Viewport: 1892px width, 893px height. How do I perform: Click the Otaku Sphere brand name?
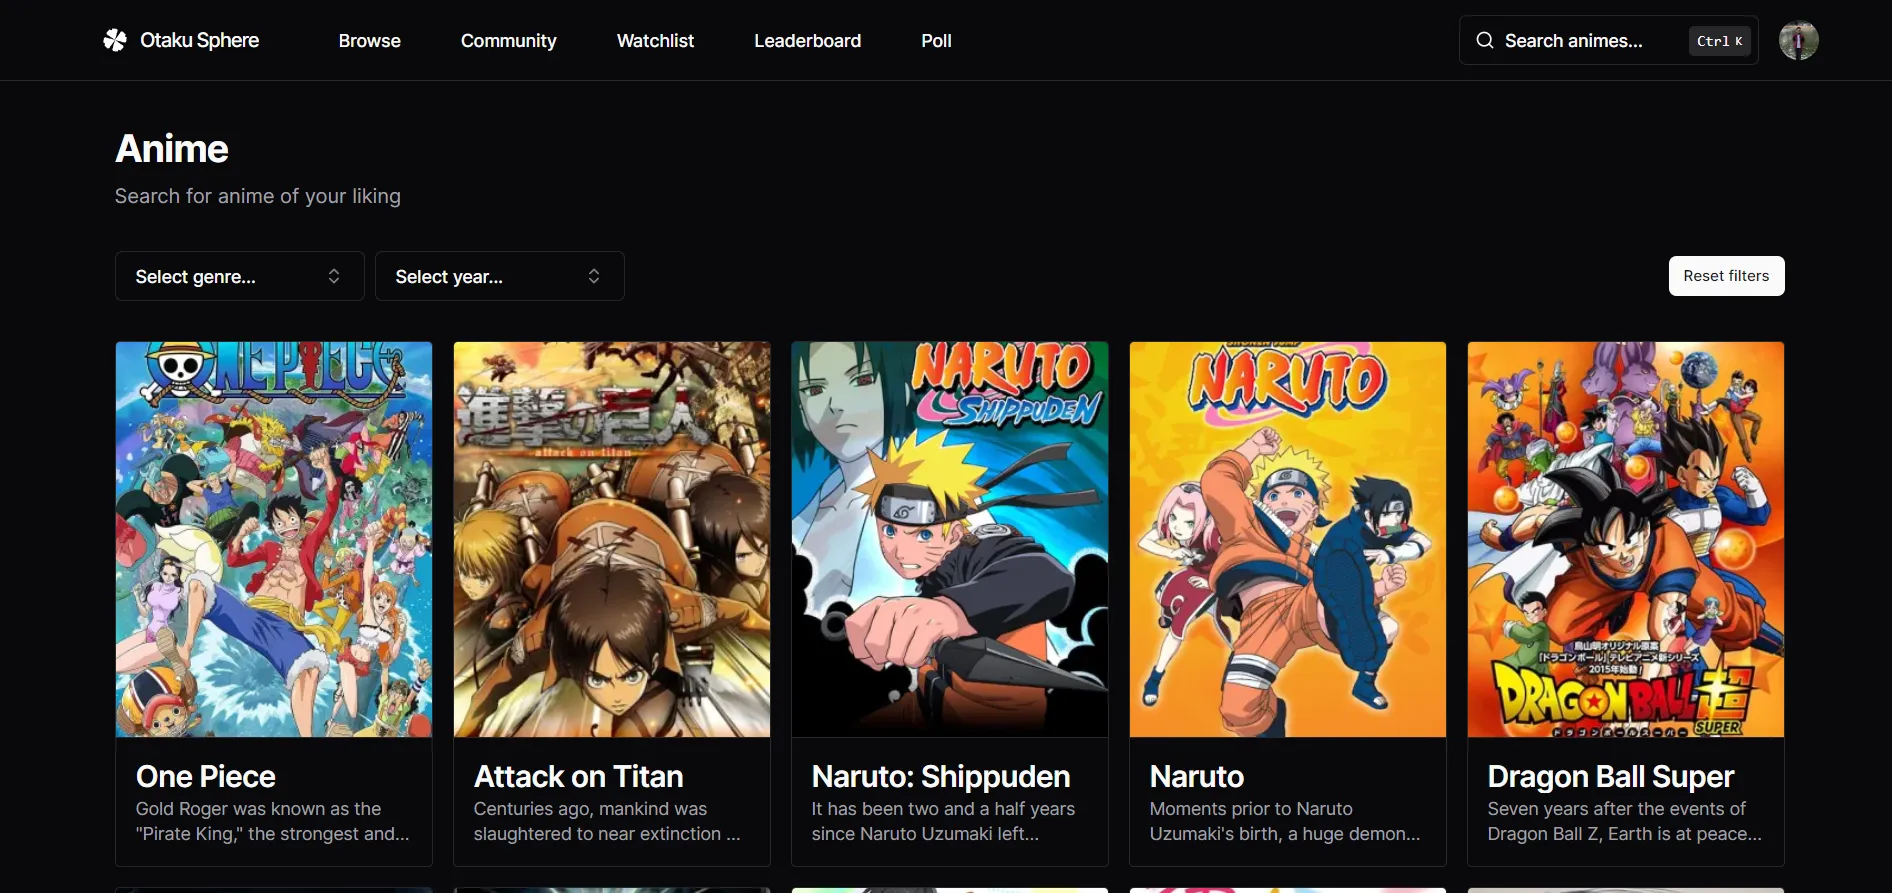point(199,40)
